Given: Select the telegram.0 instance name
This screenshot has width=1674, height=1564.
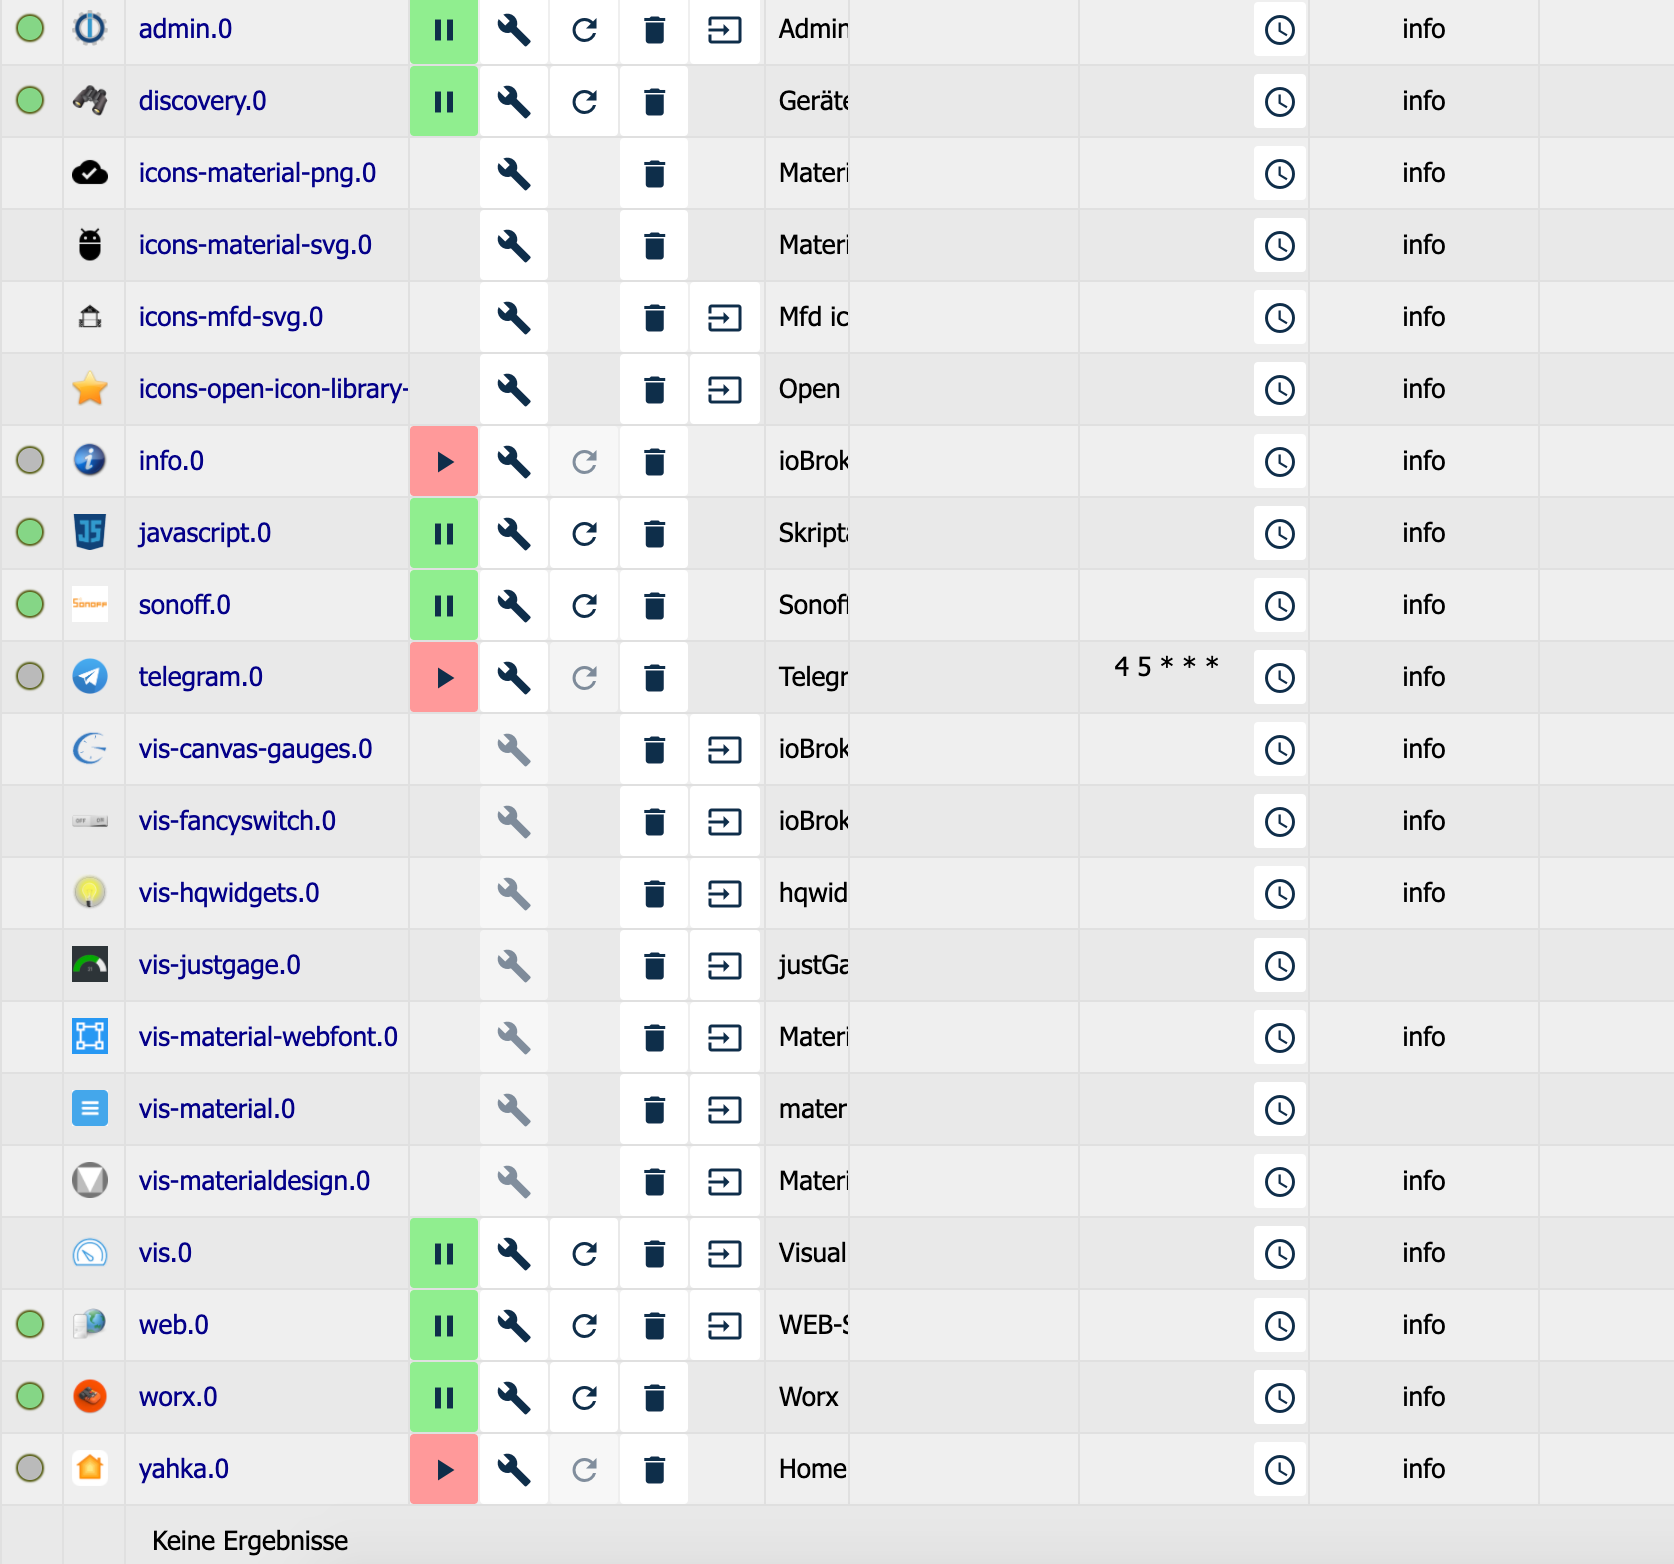Looking at the screenshot, I should 201,677.
